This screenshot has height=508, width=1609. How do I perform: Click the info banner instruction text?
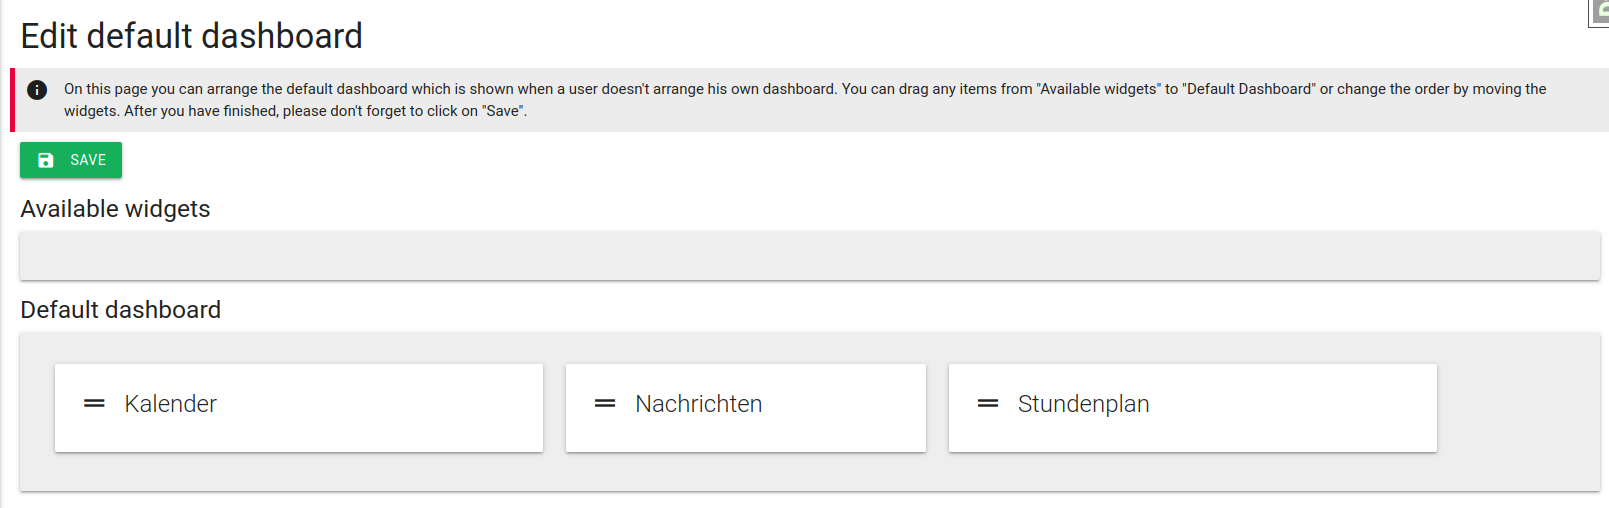click(x=805, y=100)
